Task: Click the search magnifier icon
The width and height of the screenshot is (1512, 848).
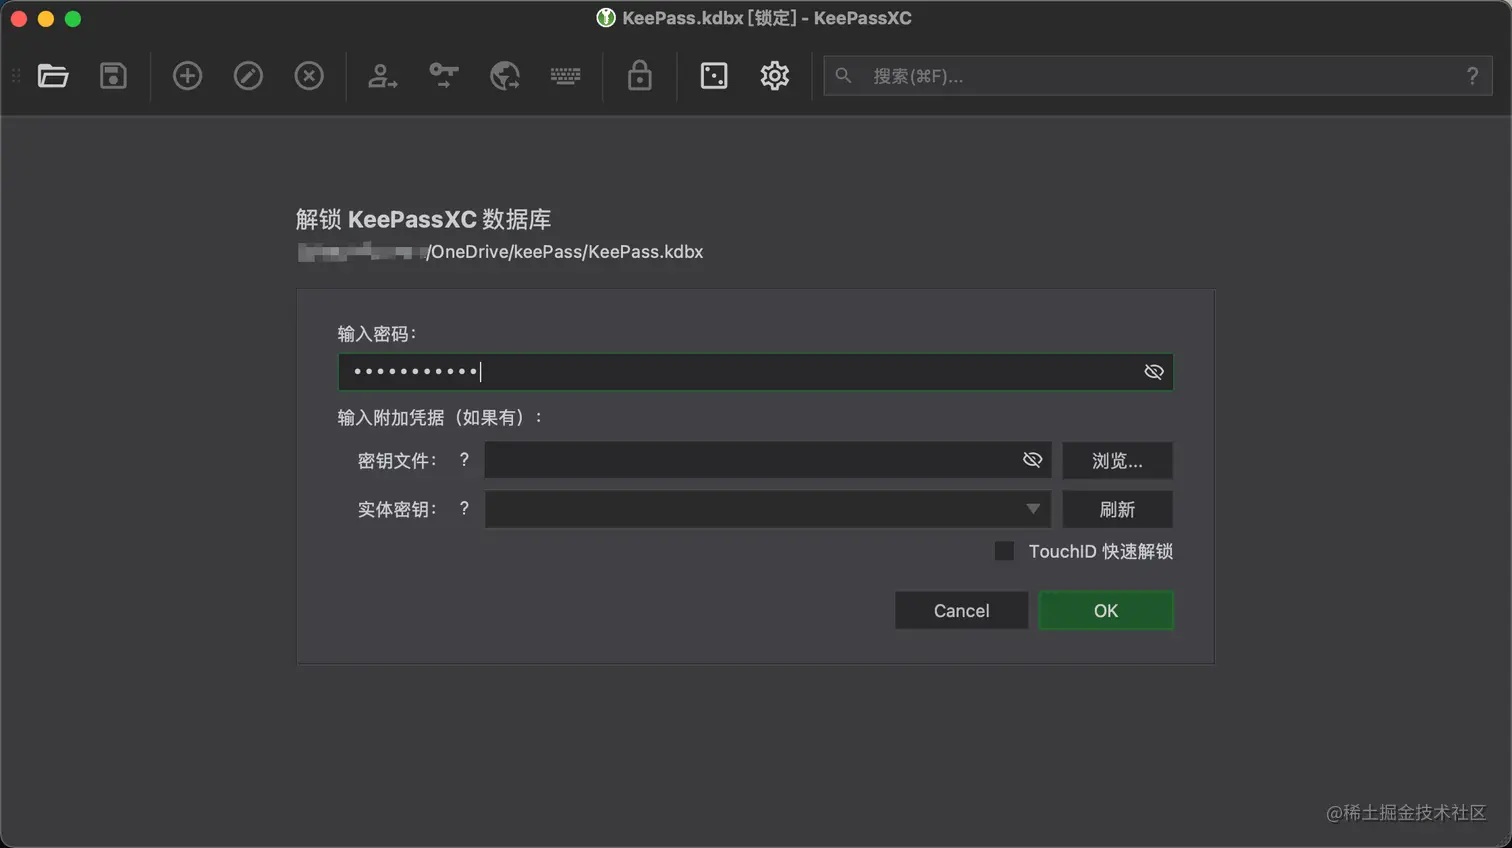Action: (x=844, y=76)
